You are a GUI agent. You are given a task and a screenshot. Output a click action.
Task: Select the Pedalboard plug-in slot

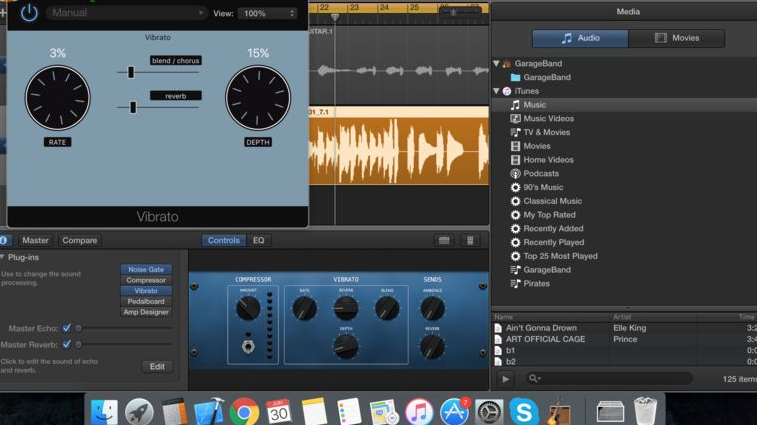point(146,301)
